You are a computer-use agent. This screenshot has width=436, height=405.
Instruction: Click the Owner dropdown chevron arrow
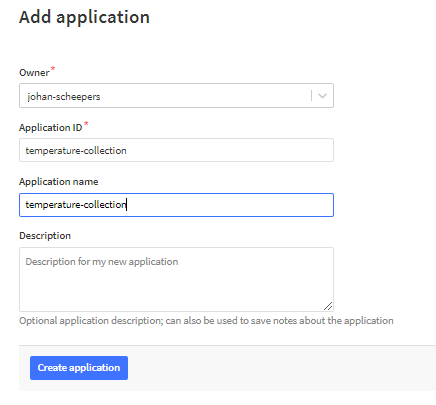pos(322,96)
